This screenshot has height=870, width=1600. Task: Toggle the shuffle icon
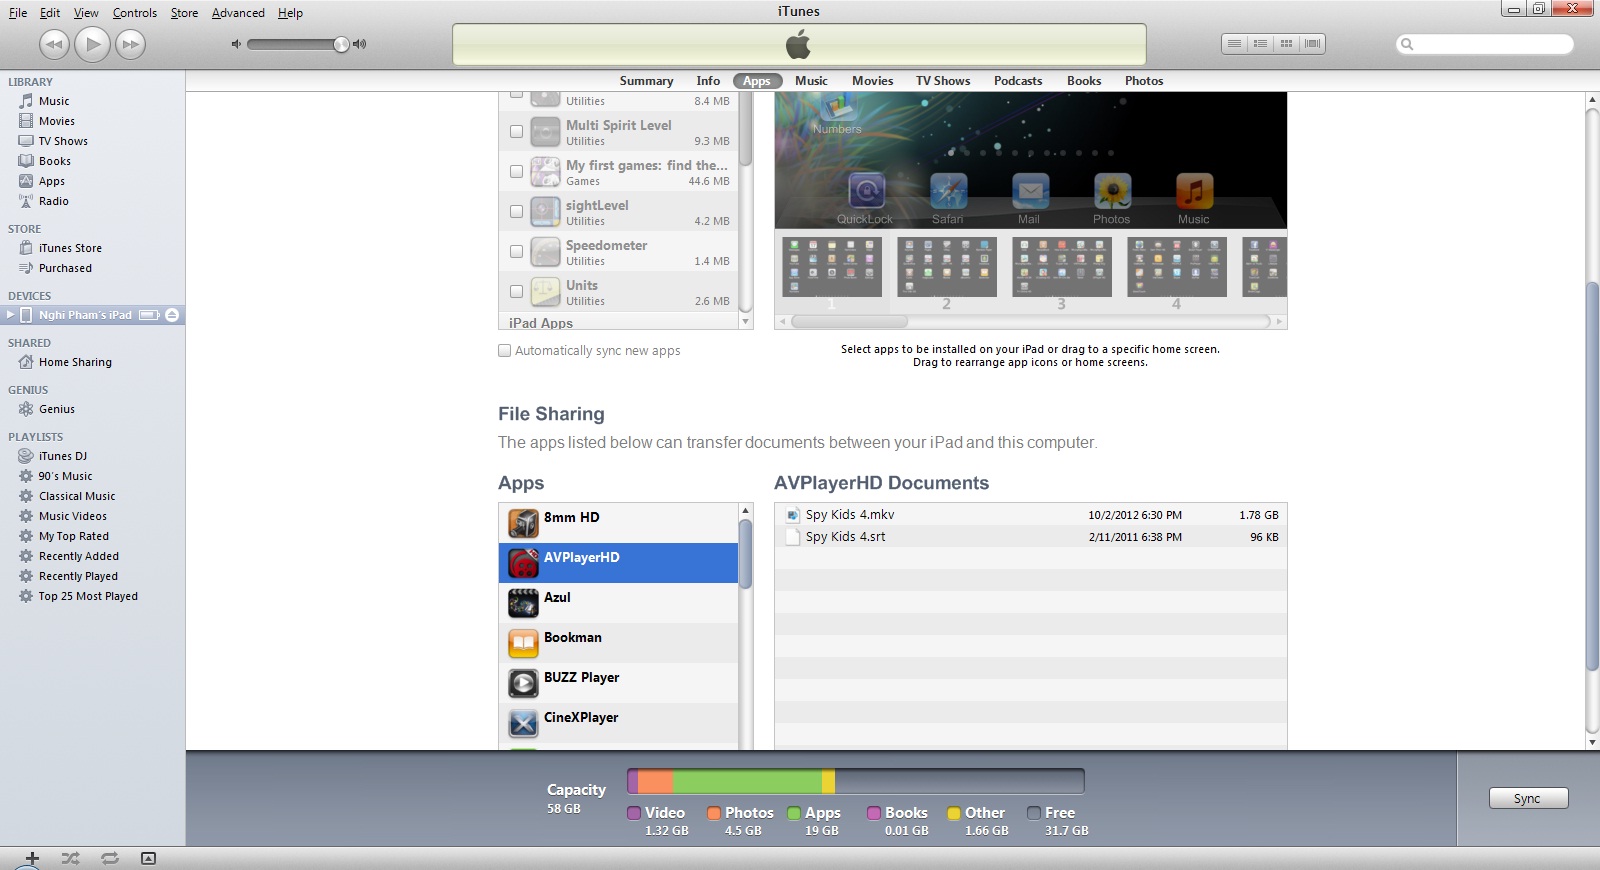(70, 858)
